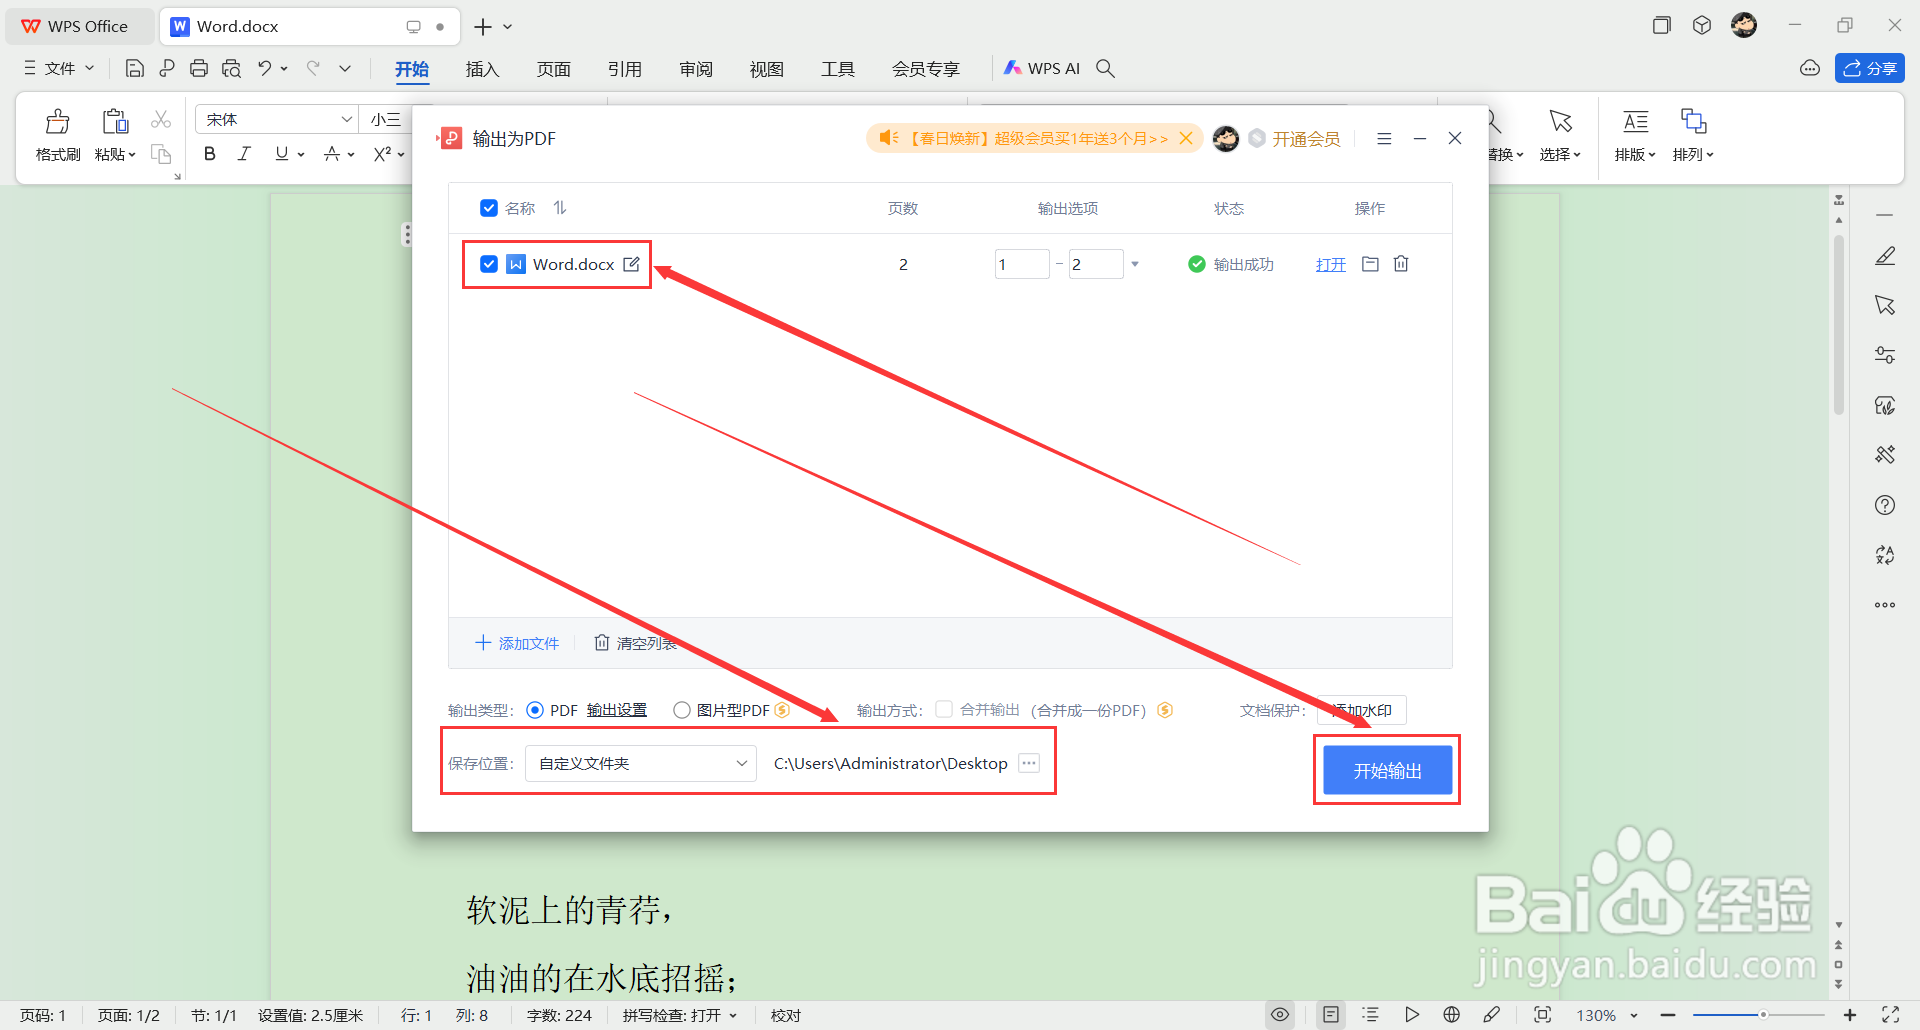Open the pen annotation tool in right sidebar

click(1885, 255)
